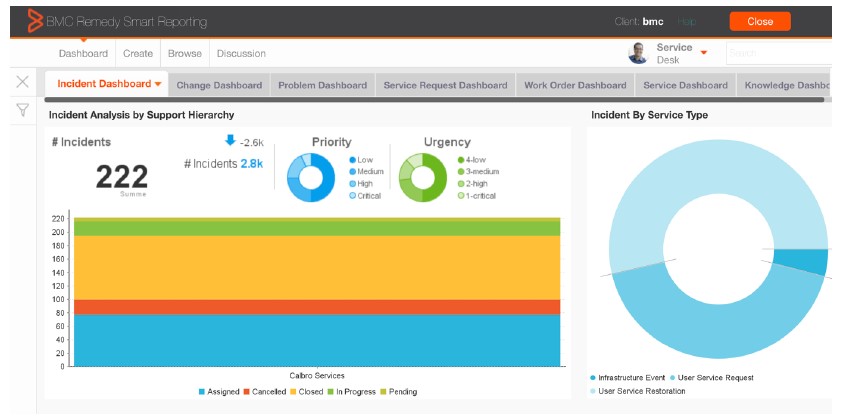Screen dimensions: 843x420
Task: Open the Incident Dashboard tab dropdown arrow
Action: click(x=157, y=85)
